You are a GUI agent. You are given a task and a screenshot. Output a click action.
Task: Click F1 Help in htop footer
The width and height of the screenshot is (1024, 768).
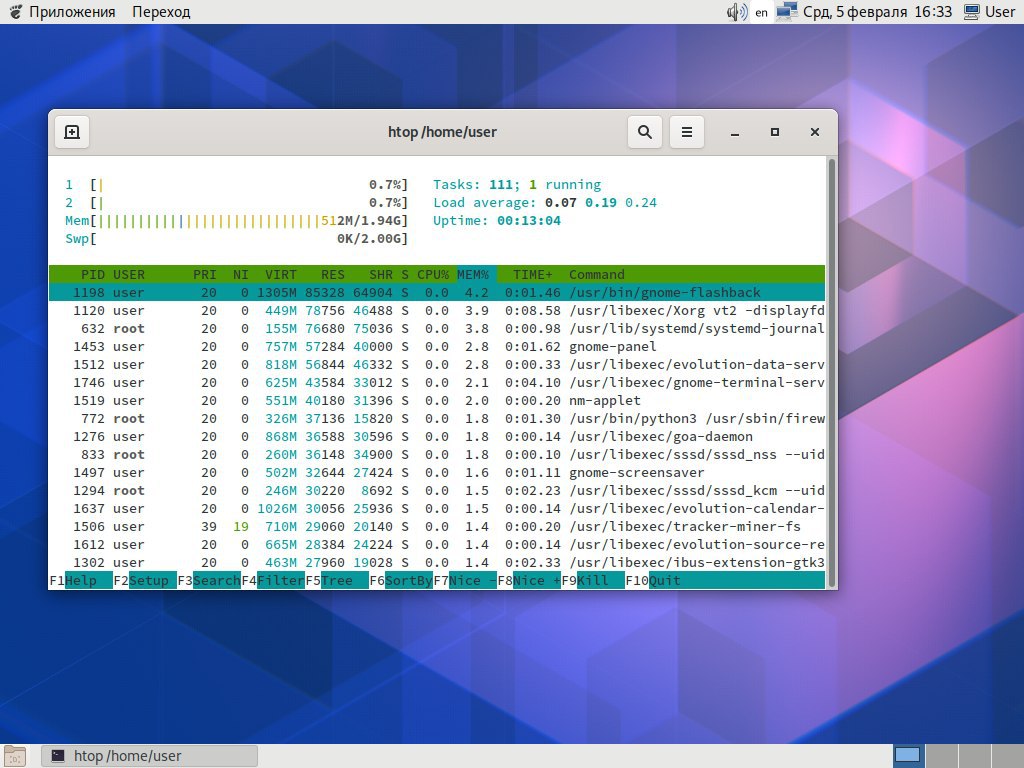tap(80, 581)
